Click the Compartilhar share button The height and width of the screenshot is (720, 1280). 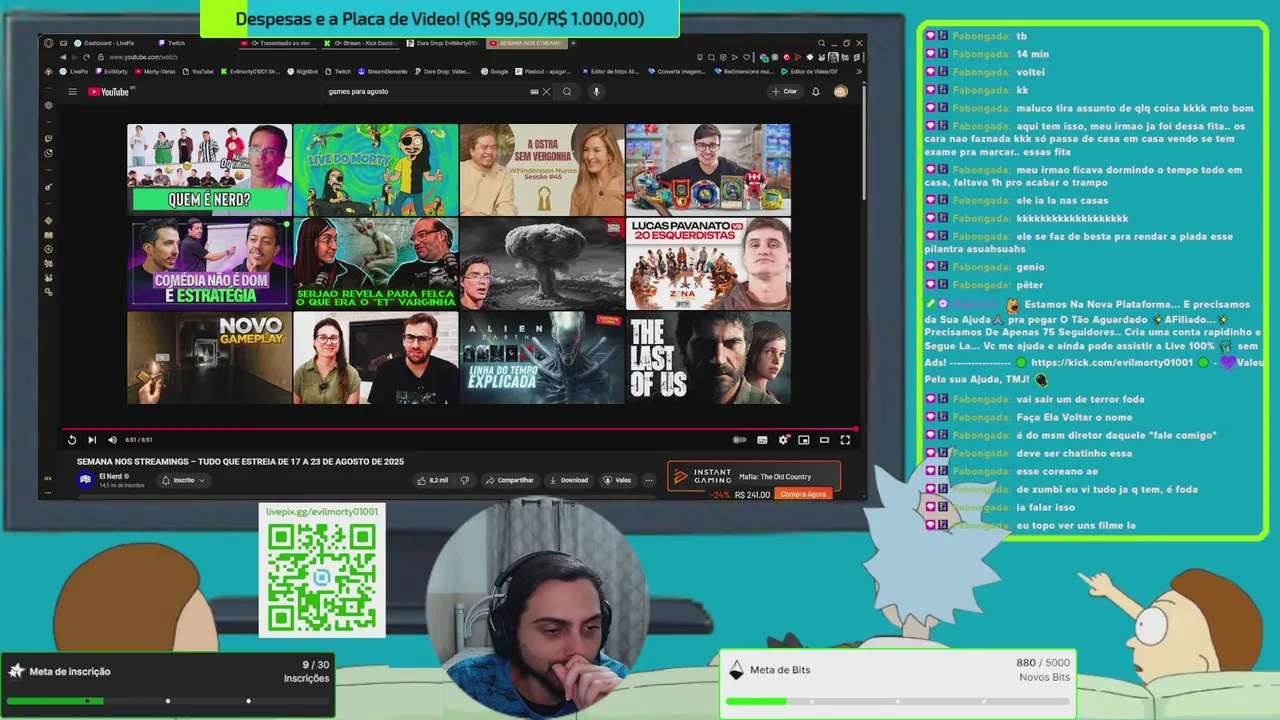(x=510, y=480)
